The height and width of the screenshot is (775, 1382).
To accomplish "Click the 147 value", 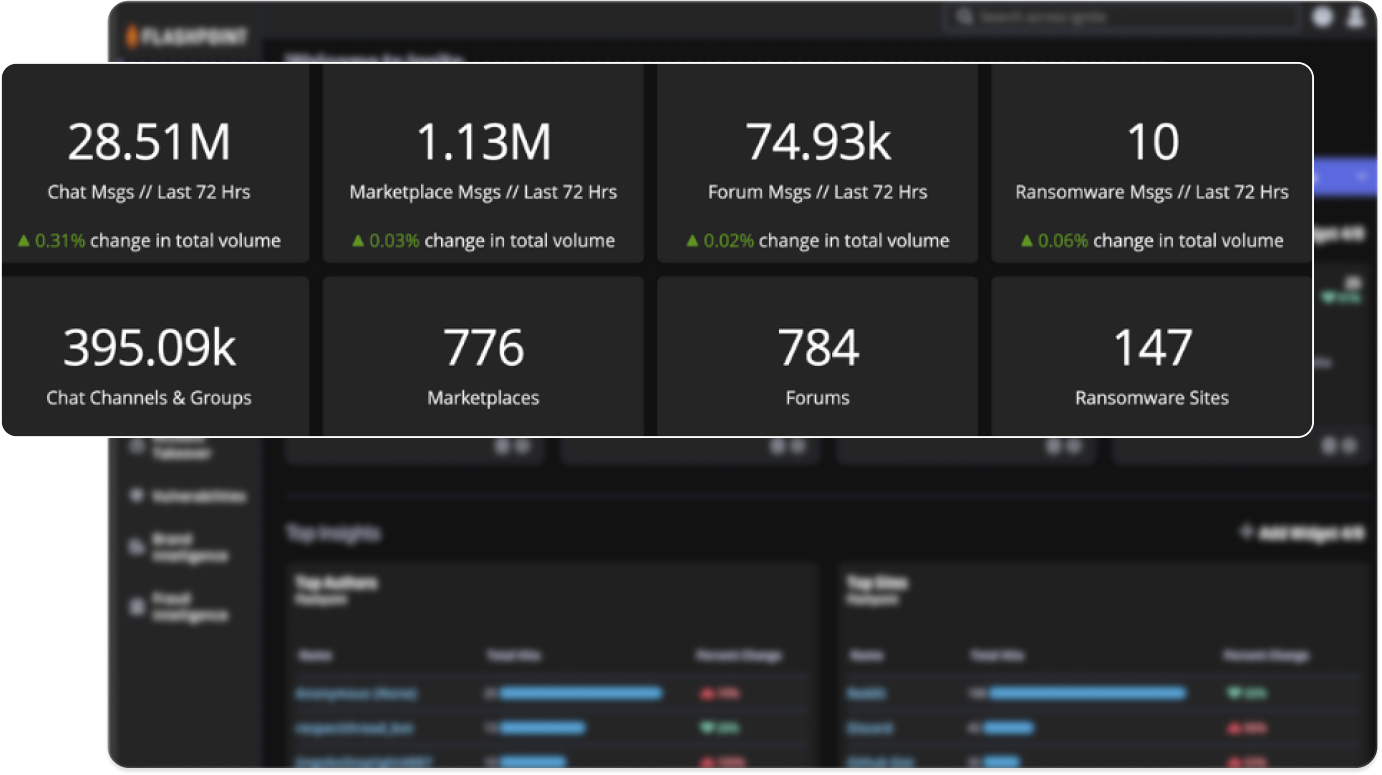I will (x=1152, y=348).
